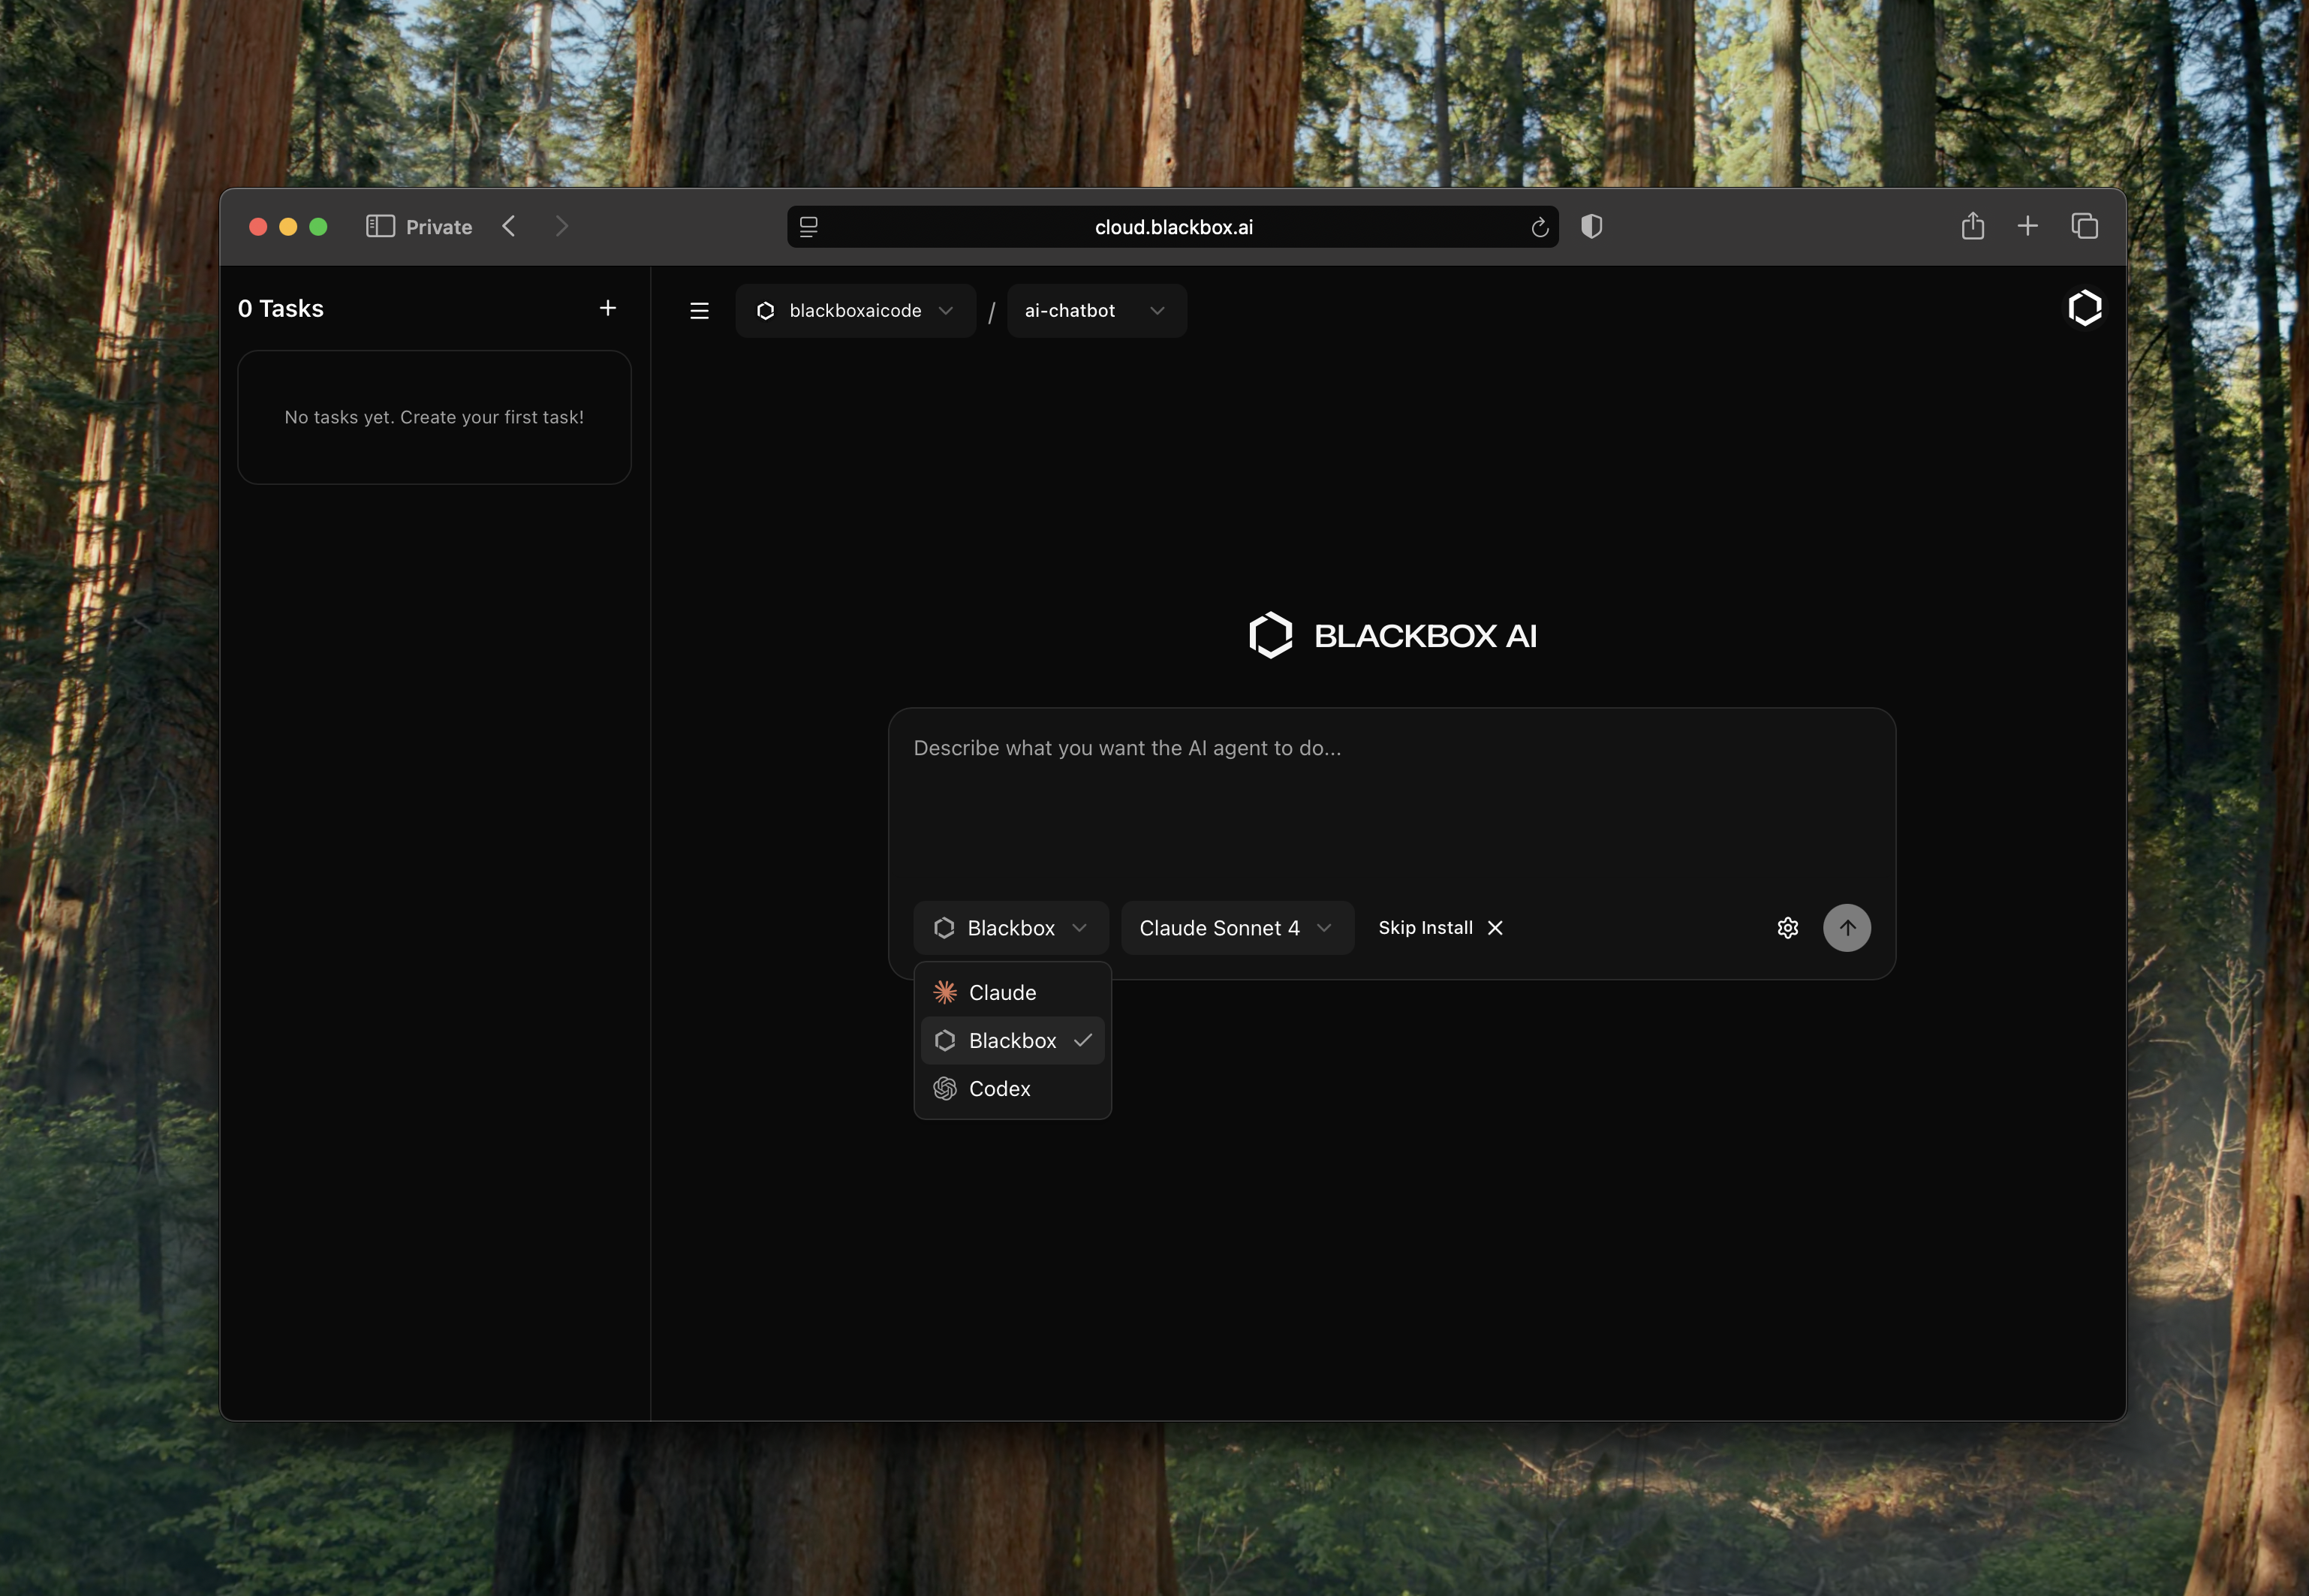Collapse the Blackbox agent selector dropdown
Screen dimensions: 2309x1596
tap(1010, 928)
